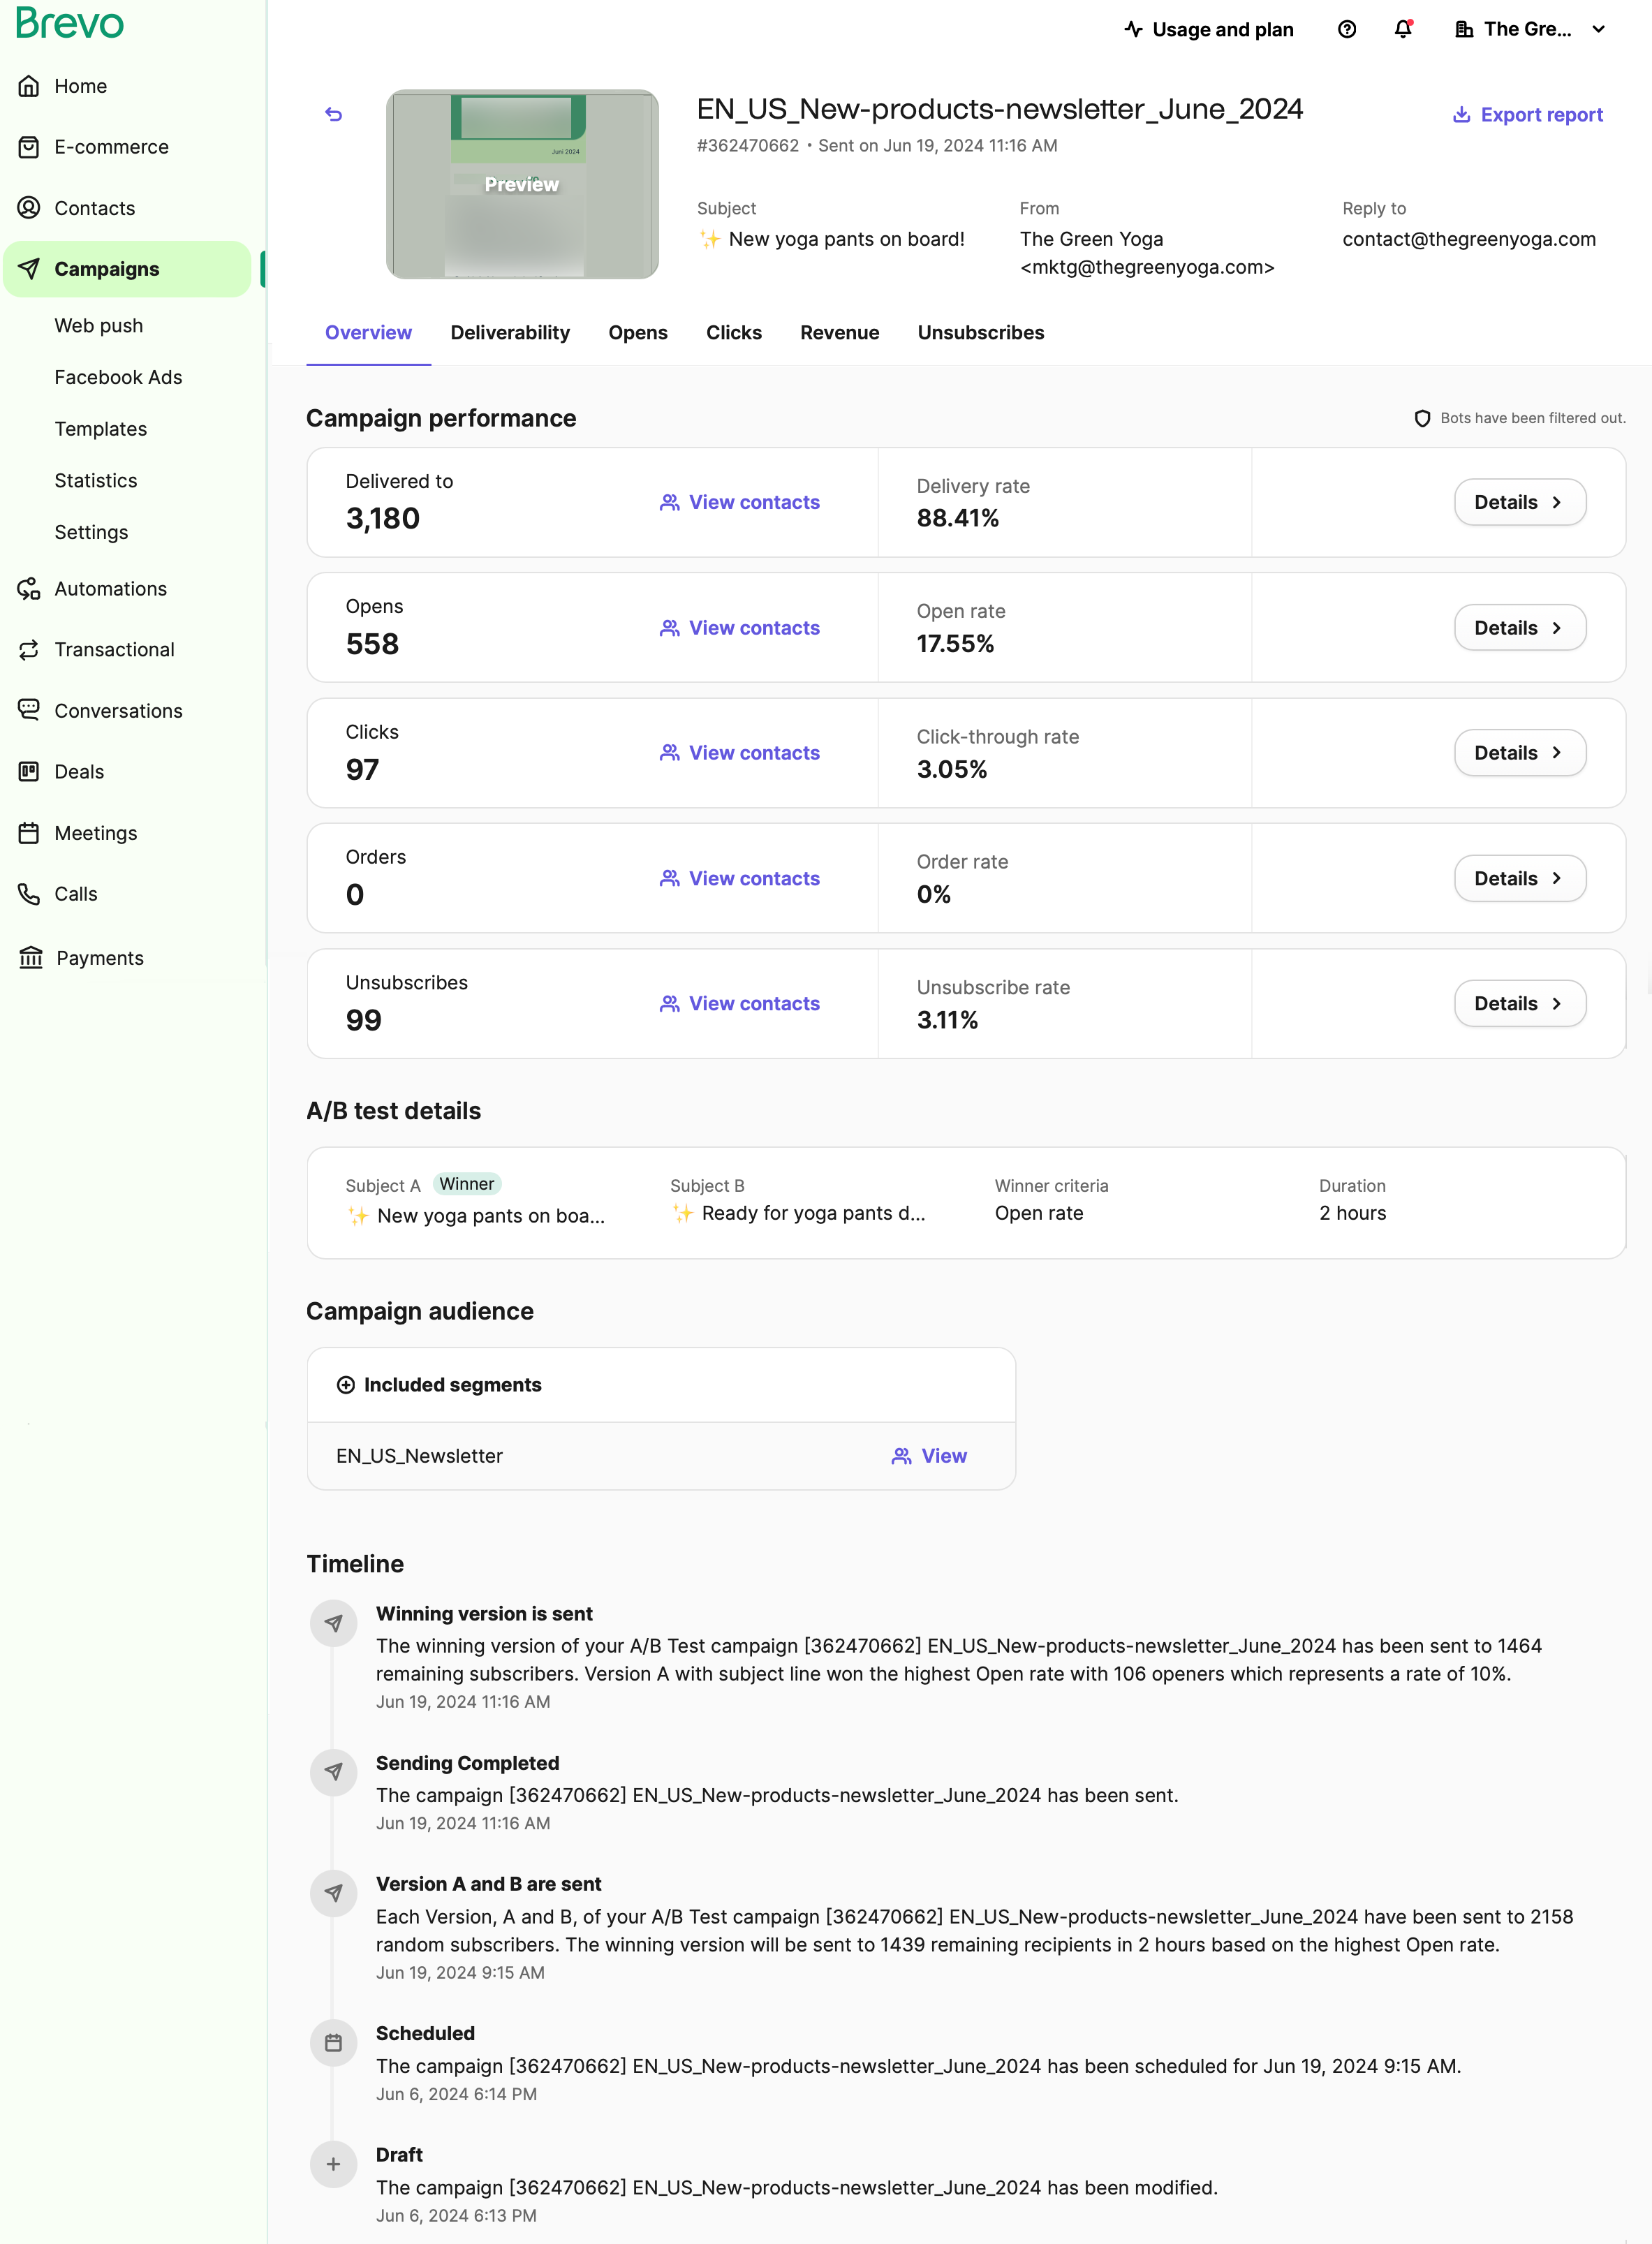This screenshot has width=1652, height=2244.
Task: Go back using the return arrow icon
Action: click(x=333, y=114)
